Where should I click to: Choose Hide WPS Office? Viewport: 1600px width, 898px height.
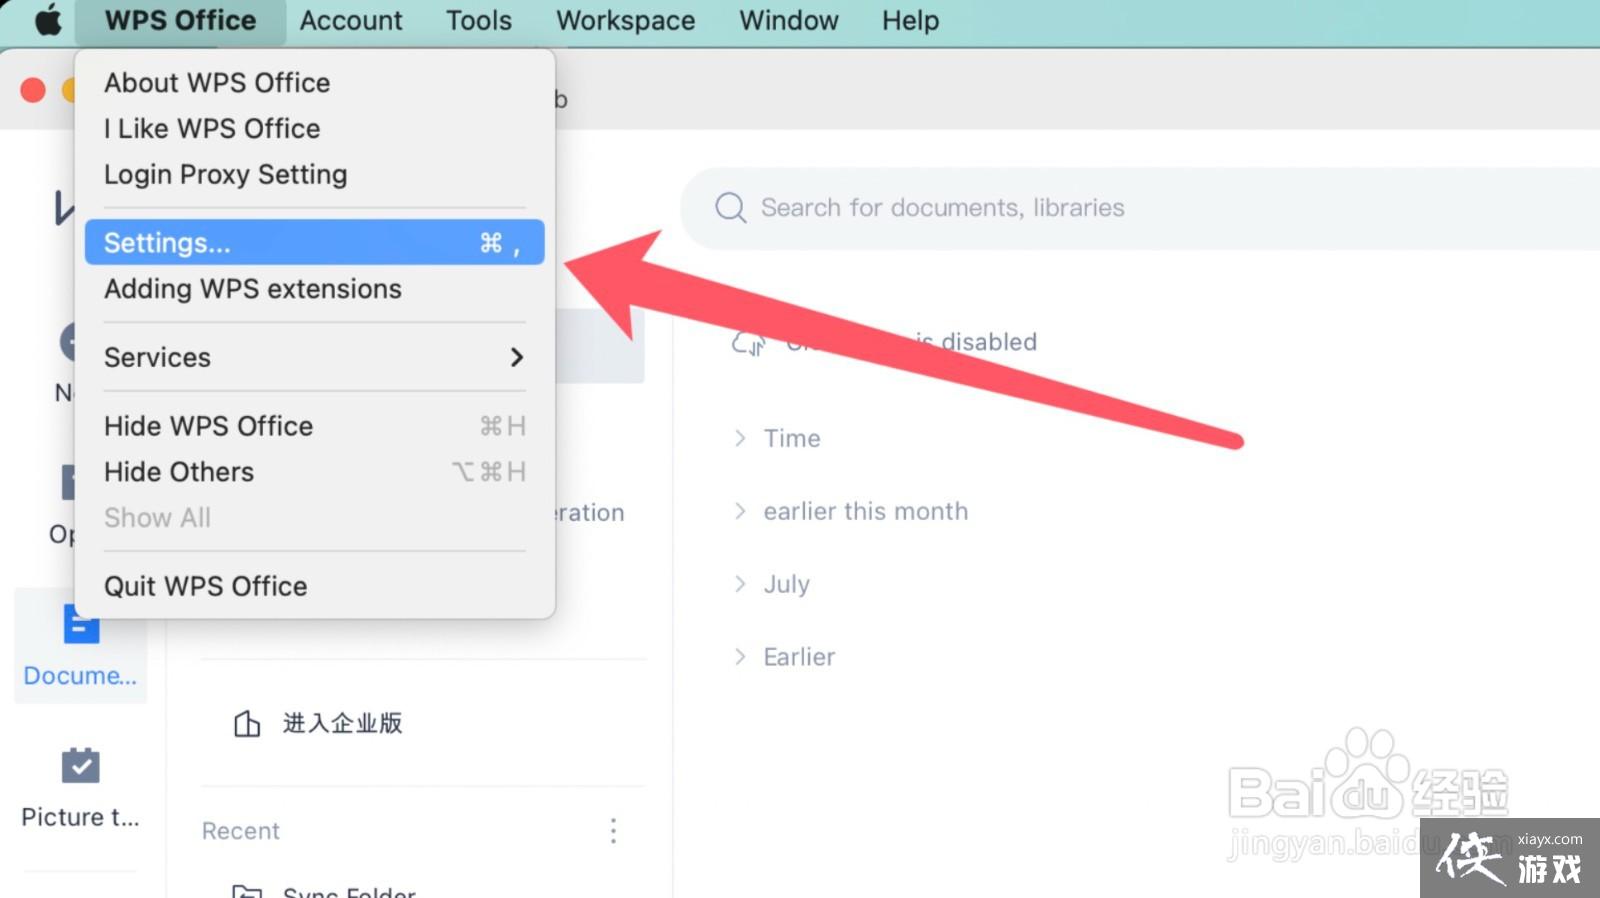point(315,426)
